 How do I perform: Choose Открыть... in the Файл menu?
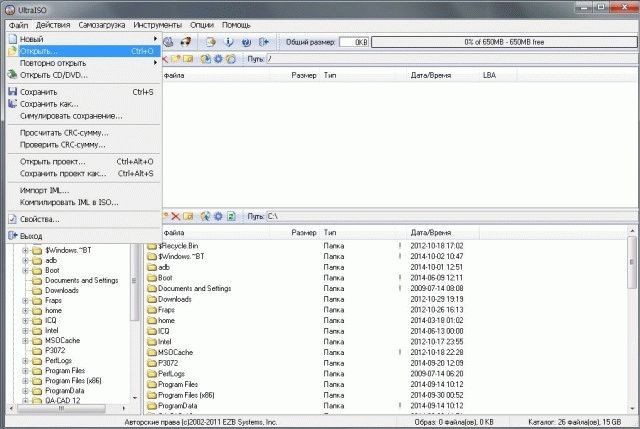click(84, 51)
